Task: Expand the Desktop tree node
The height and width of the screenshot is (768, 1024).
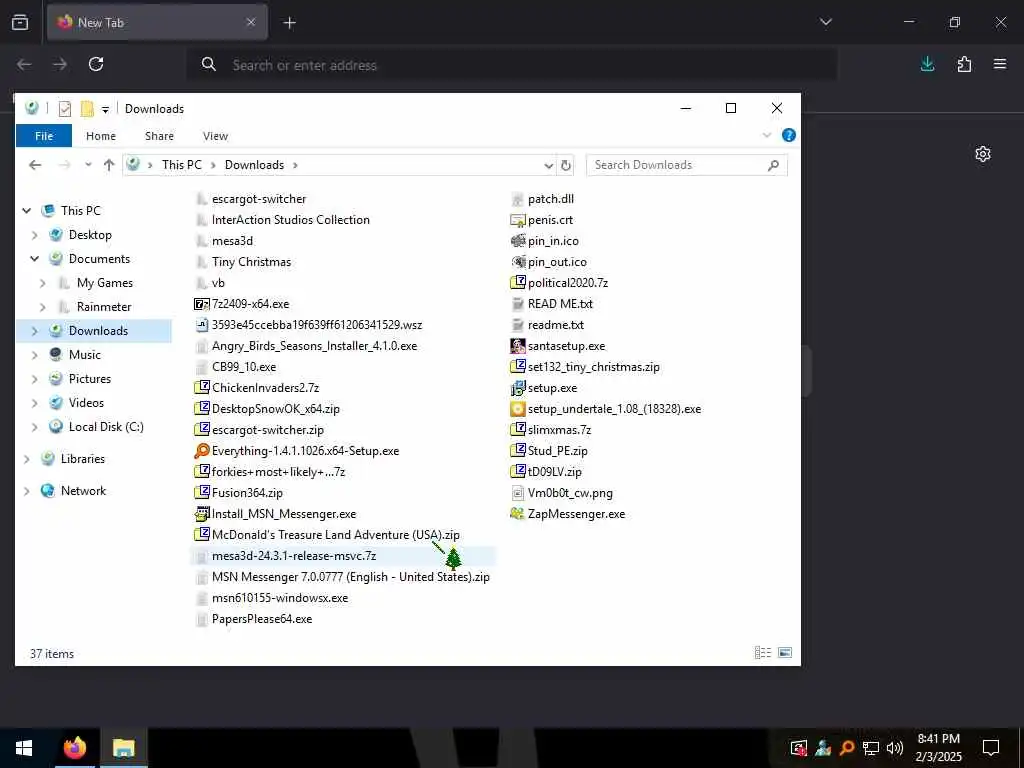Action: (x=35, y=235)
